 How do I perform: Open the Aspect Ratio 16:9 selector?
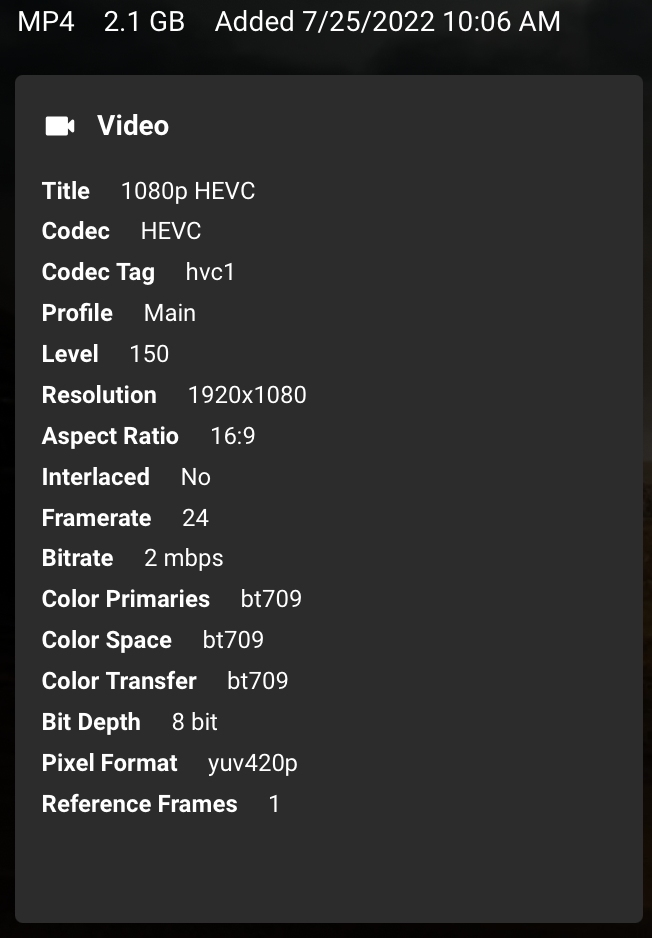(231, 436)
